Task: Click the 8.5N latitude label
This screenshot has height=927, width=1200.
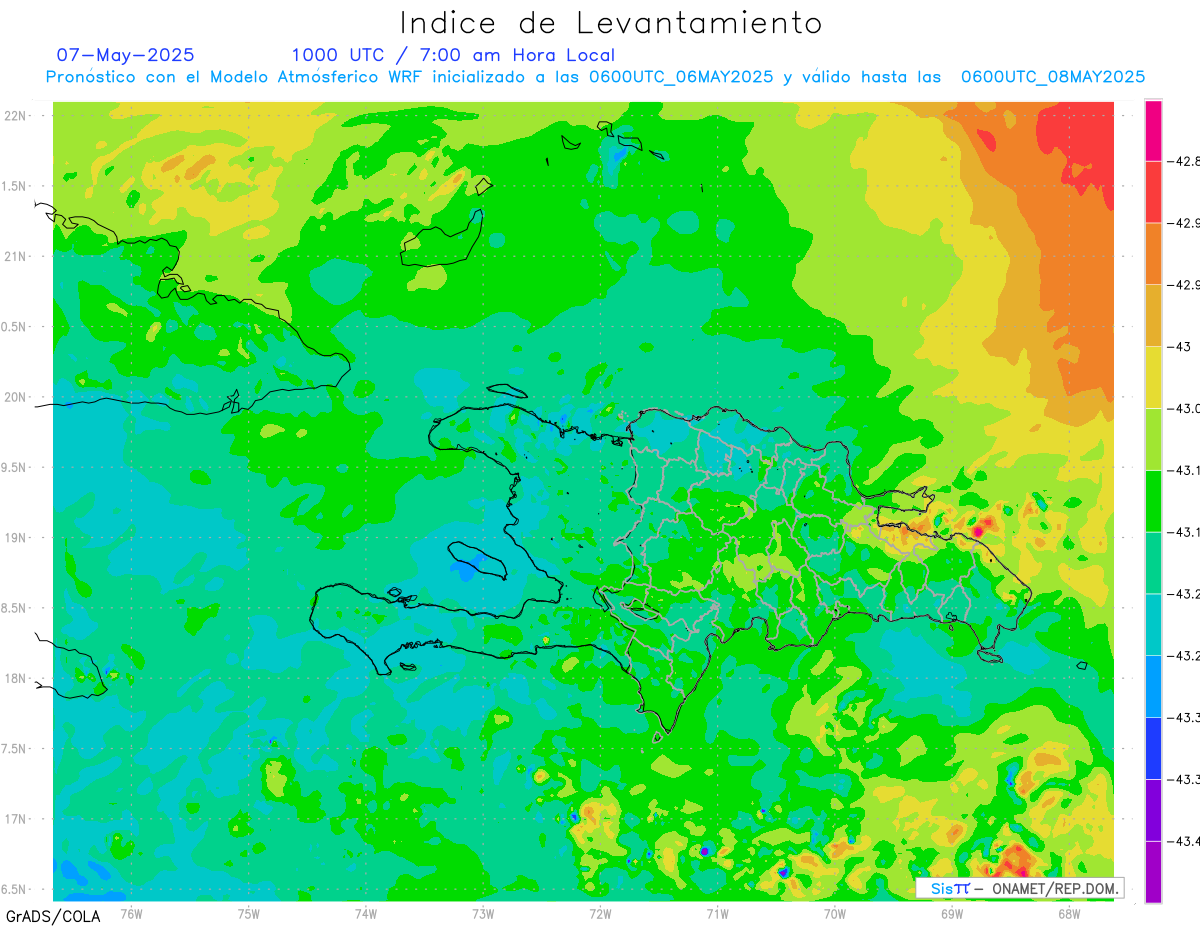Action: [15, 608]
